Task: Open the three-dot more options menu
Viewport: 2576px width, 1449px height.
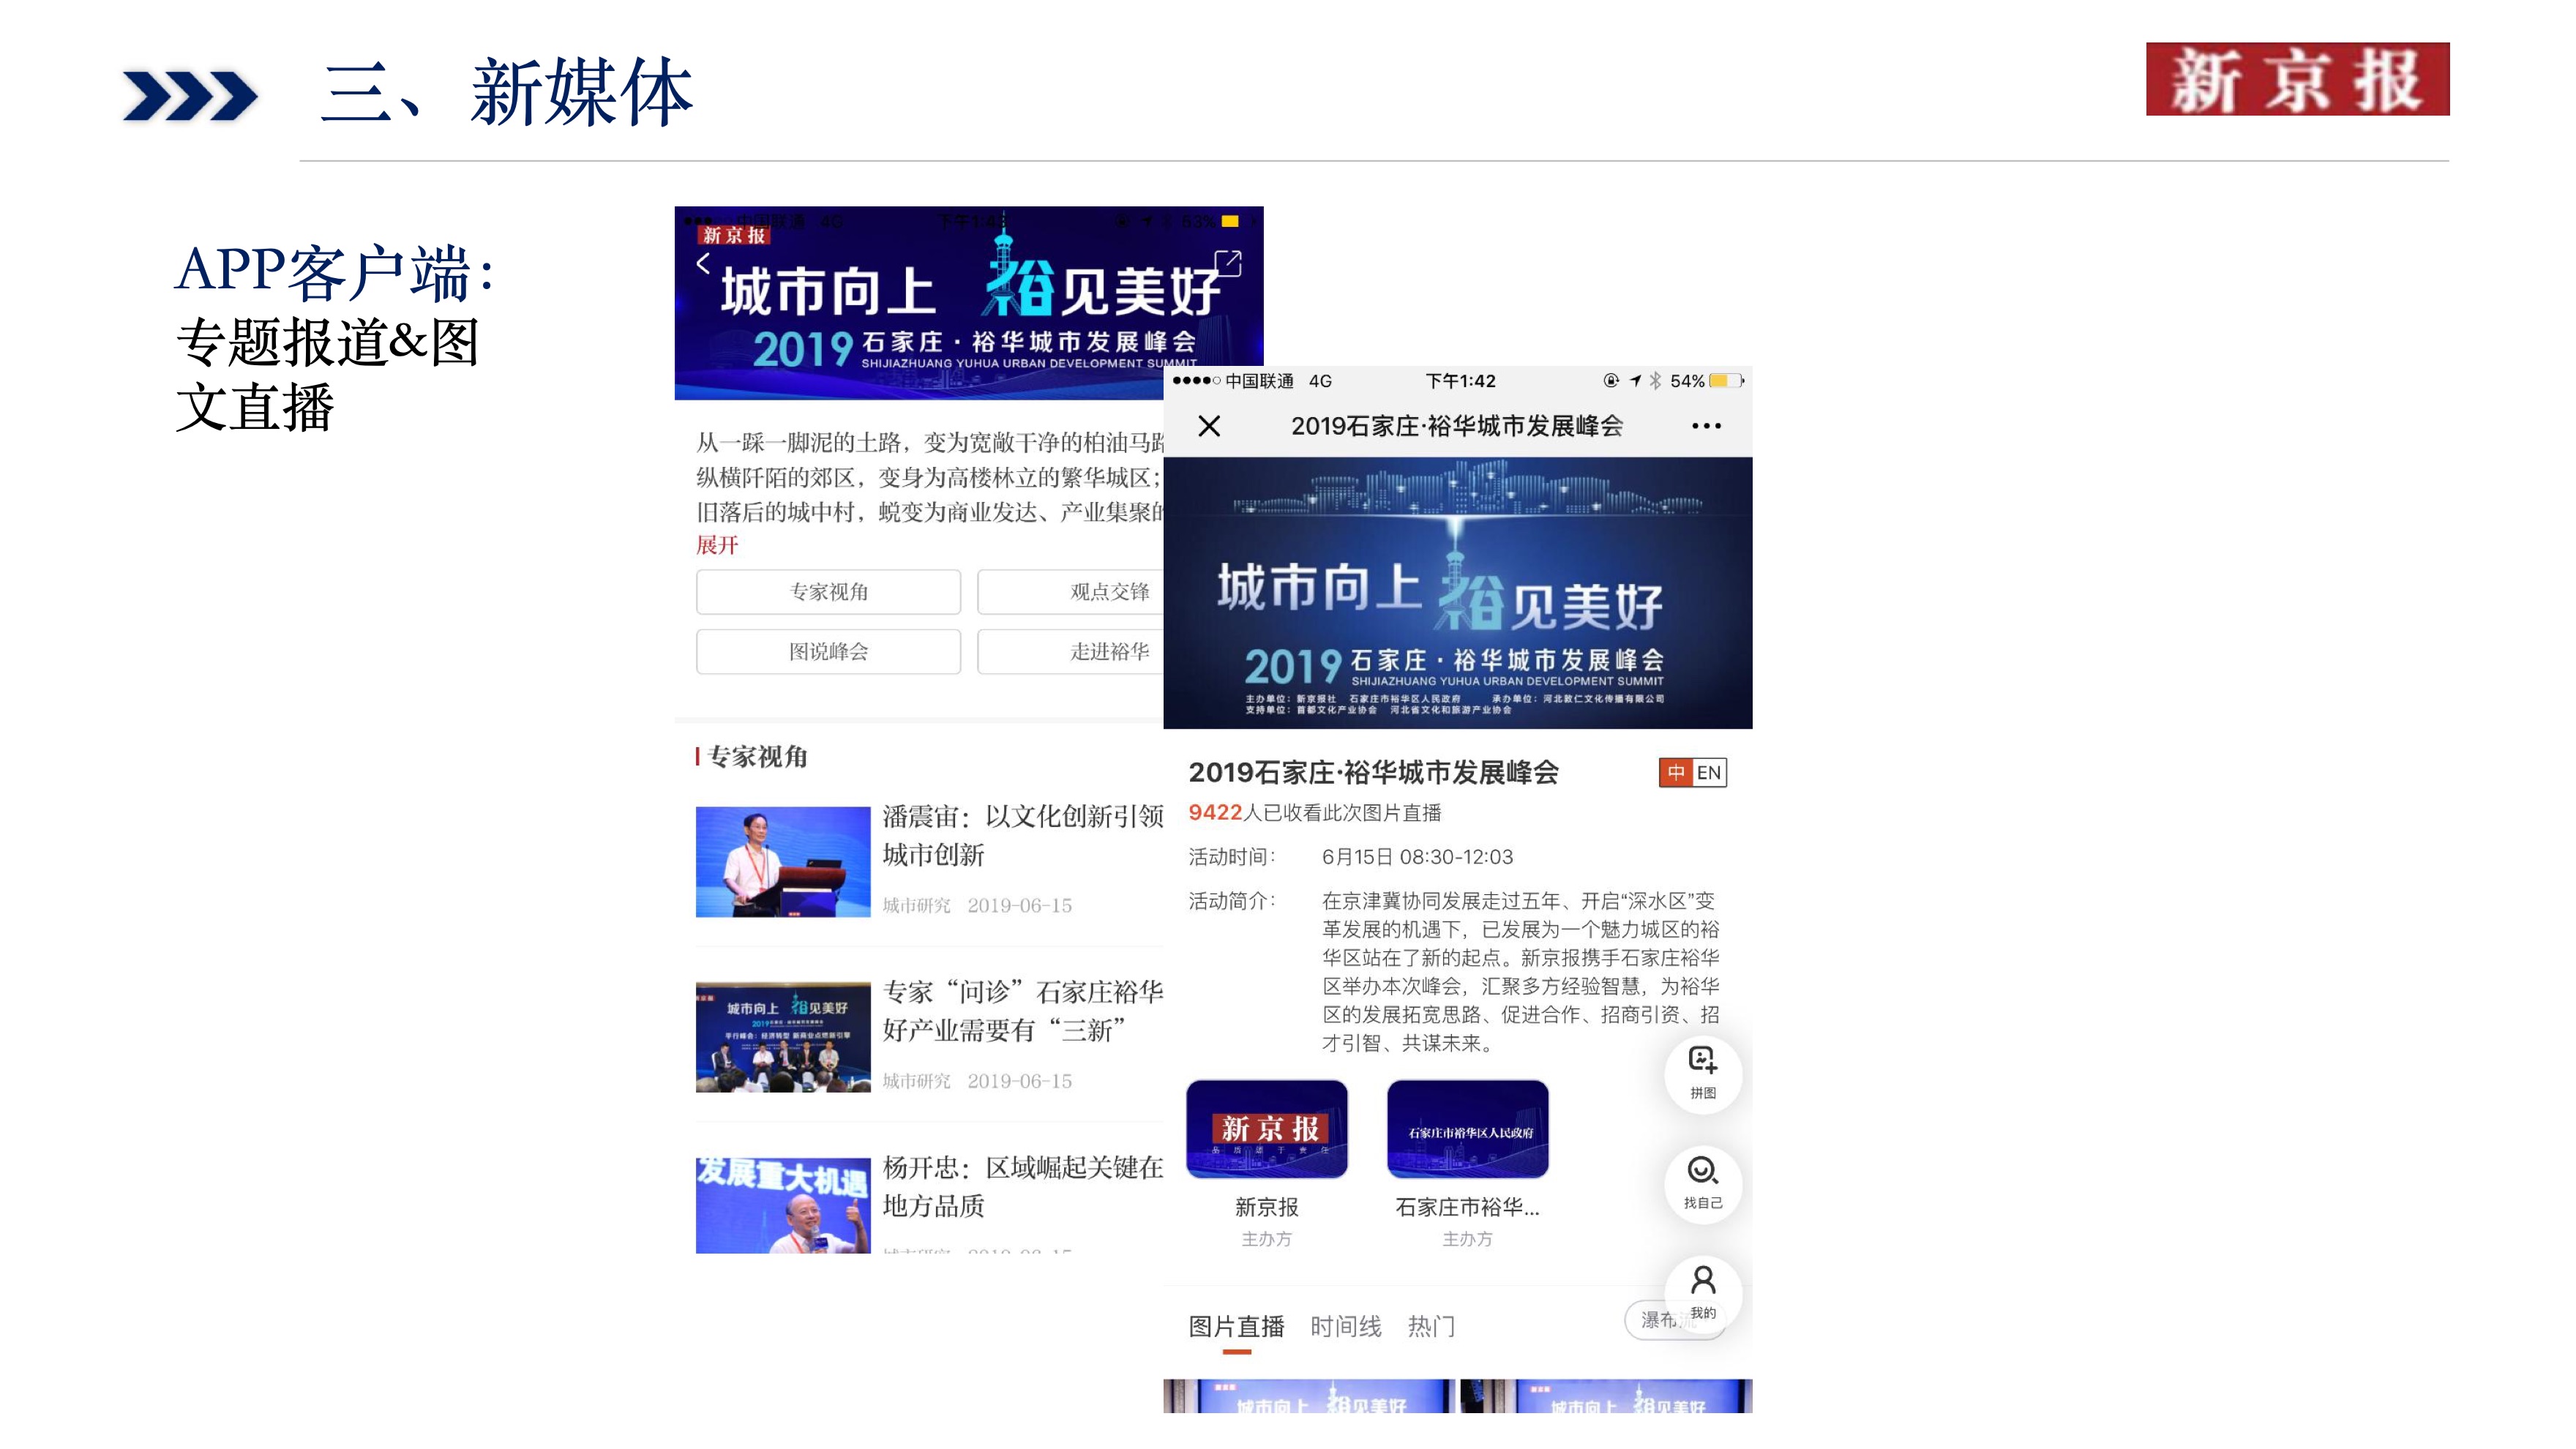Action: 1706,426
